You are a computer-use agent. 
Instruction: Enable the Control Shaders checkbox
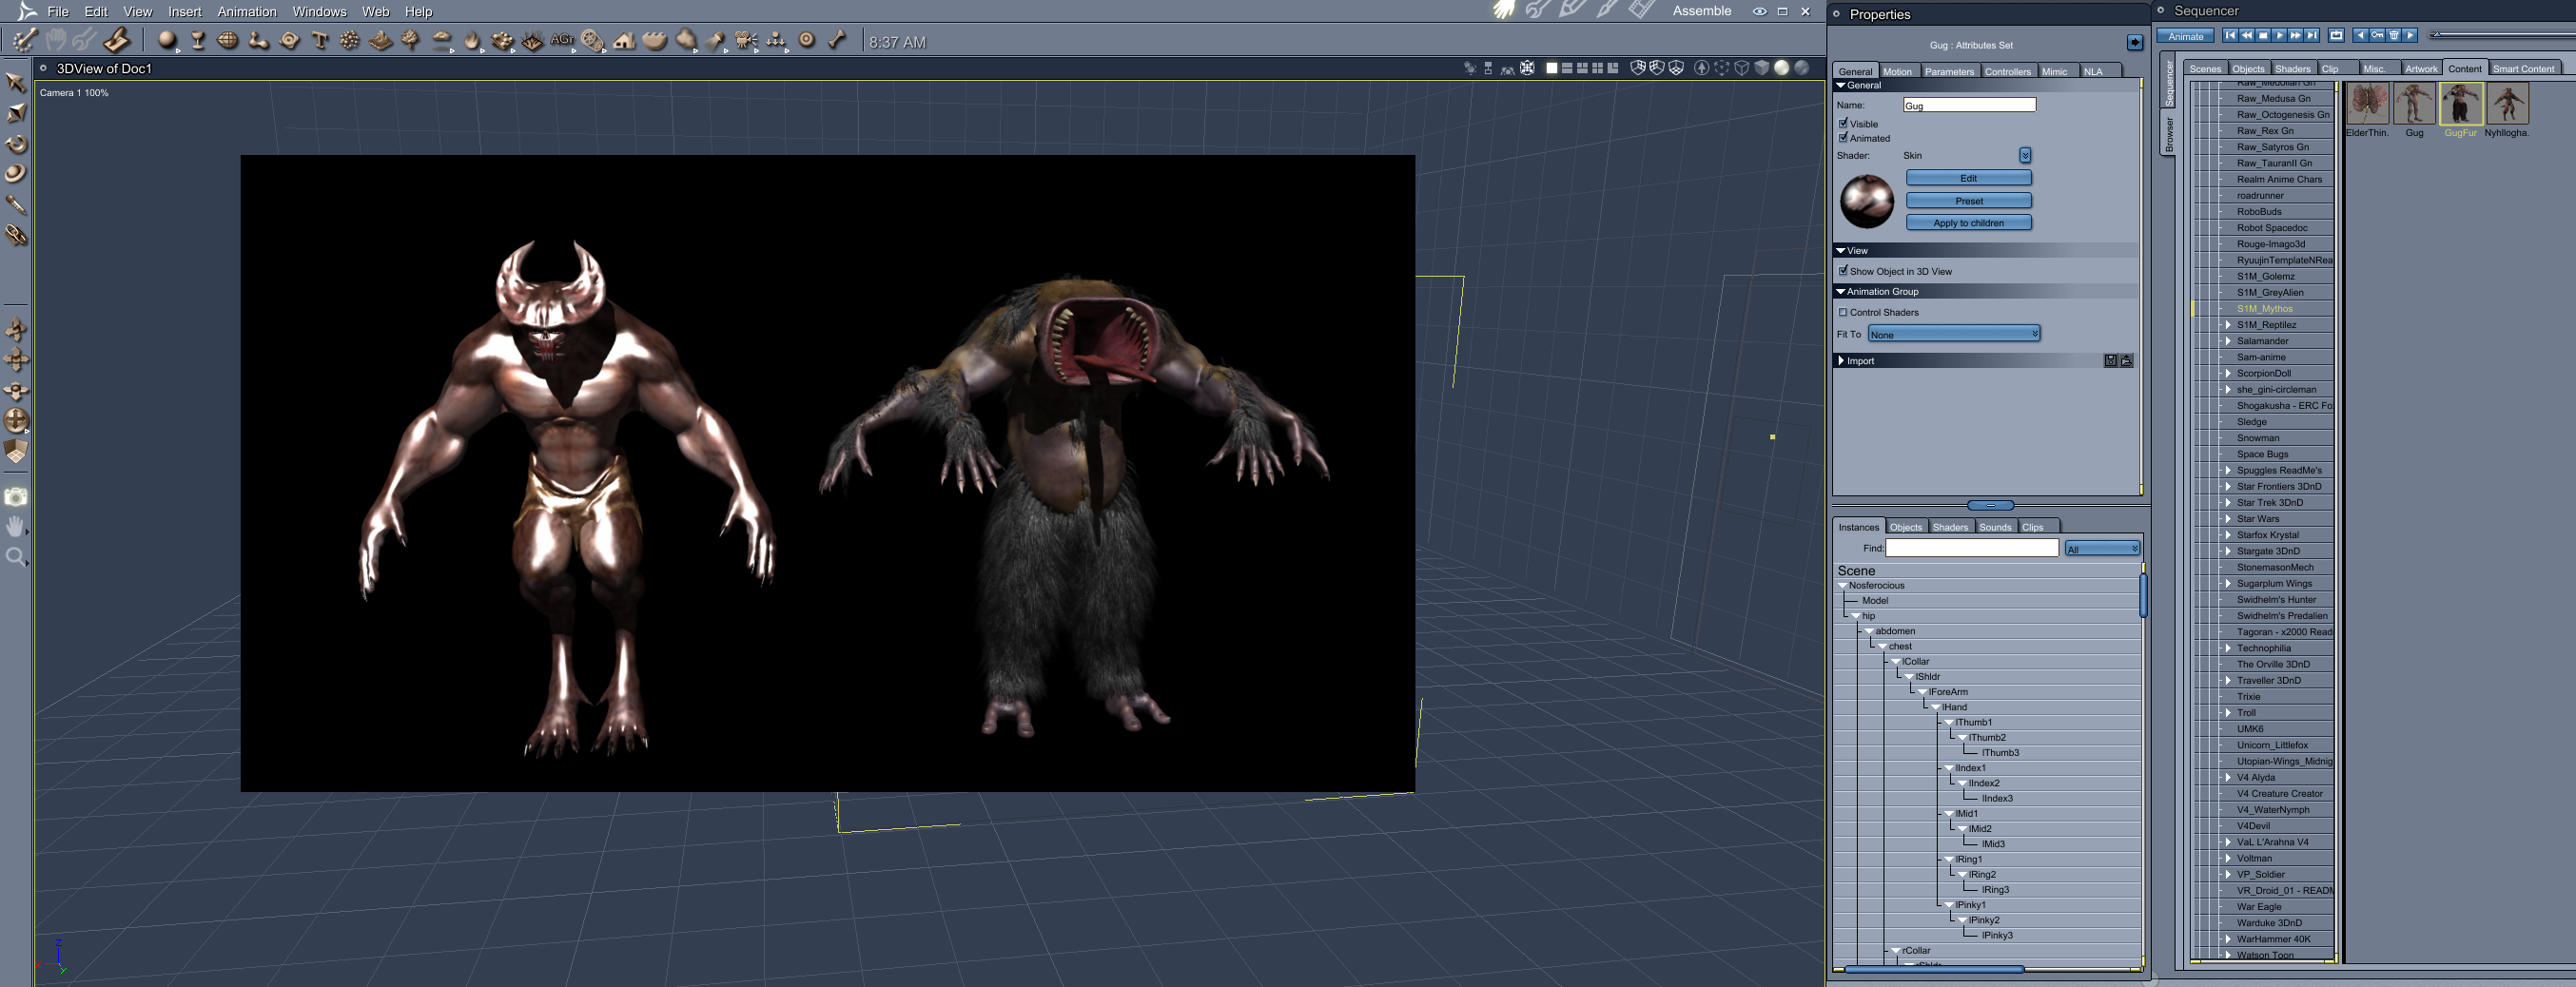pos(1843,312)
